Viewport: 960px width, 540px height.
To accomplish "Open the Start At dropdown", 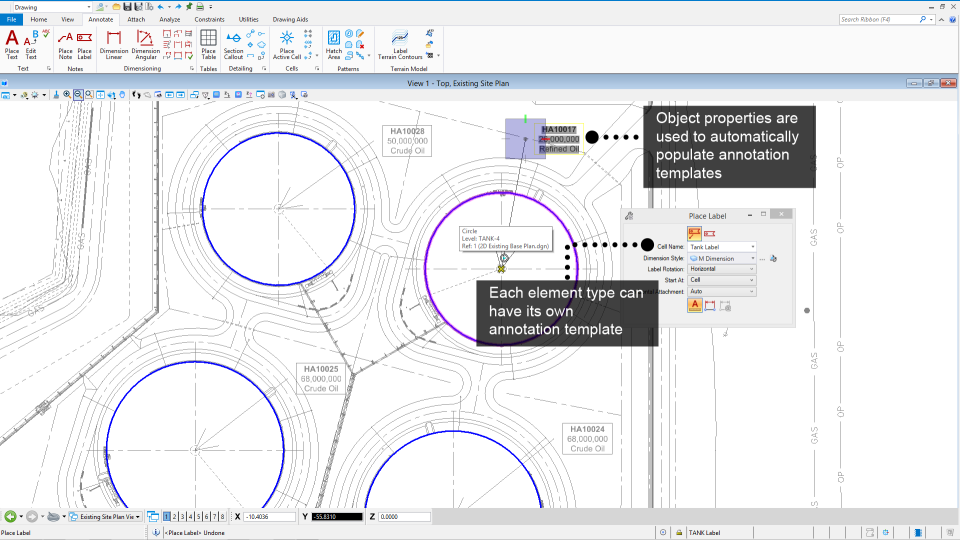I will pyautogui.click(x=722, y=280).
